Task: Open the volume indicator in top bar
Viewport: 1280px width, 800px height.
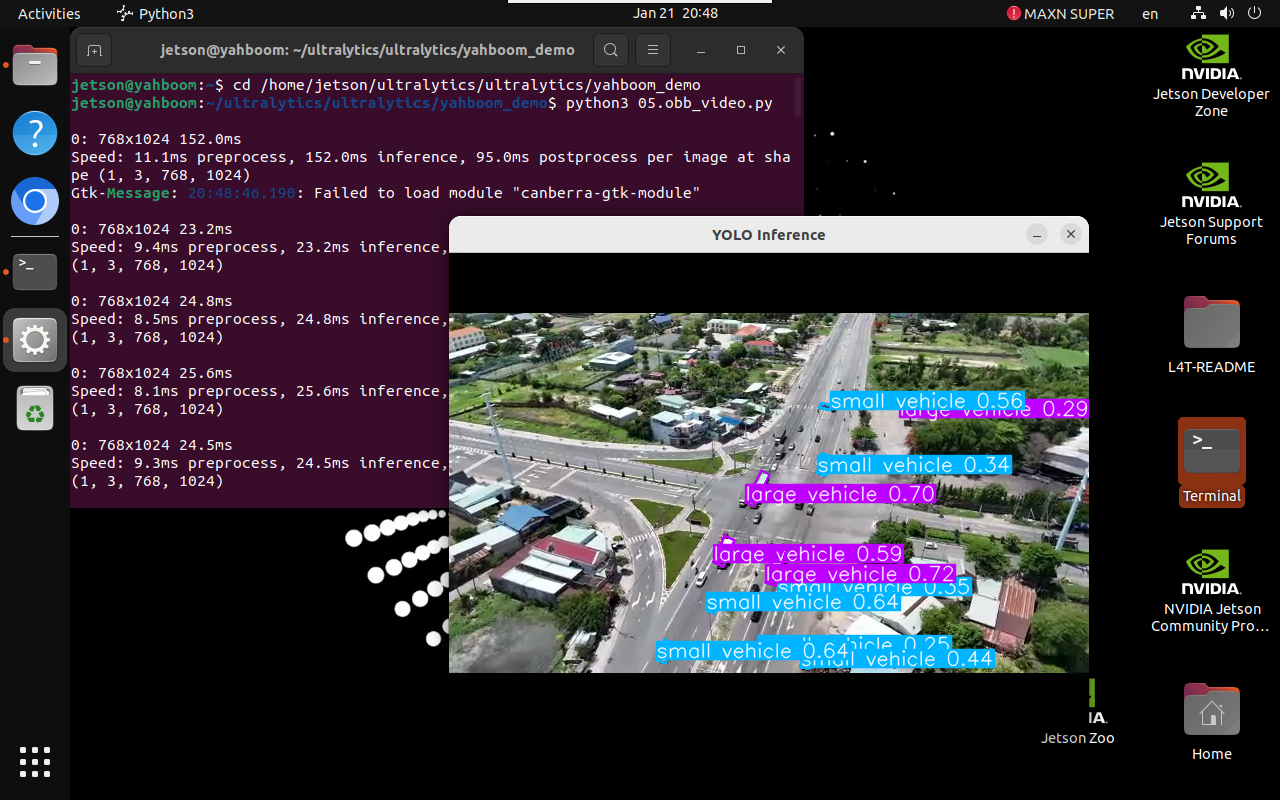Action: (x=1227, y=14)
